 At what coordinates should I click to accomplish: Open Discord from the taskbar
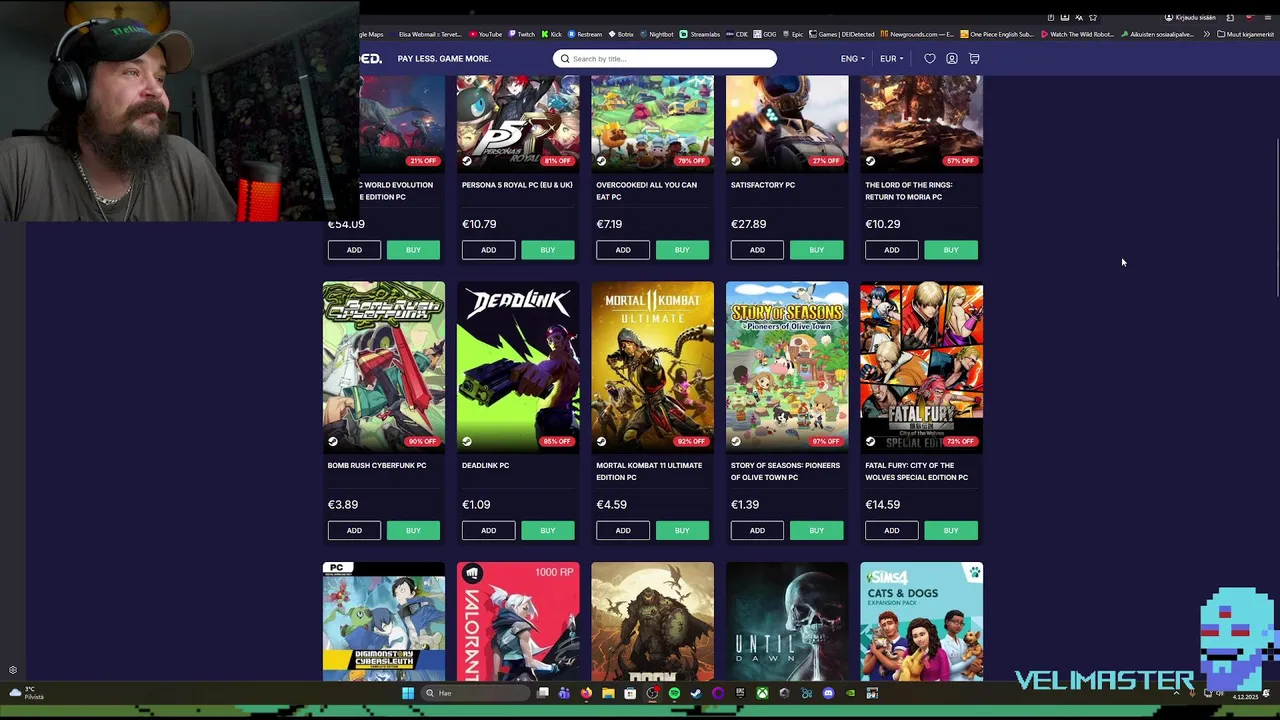pyautogui.click(x=828, y=693)
